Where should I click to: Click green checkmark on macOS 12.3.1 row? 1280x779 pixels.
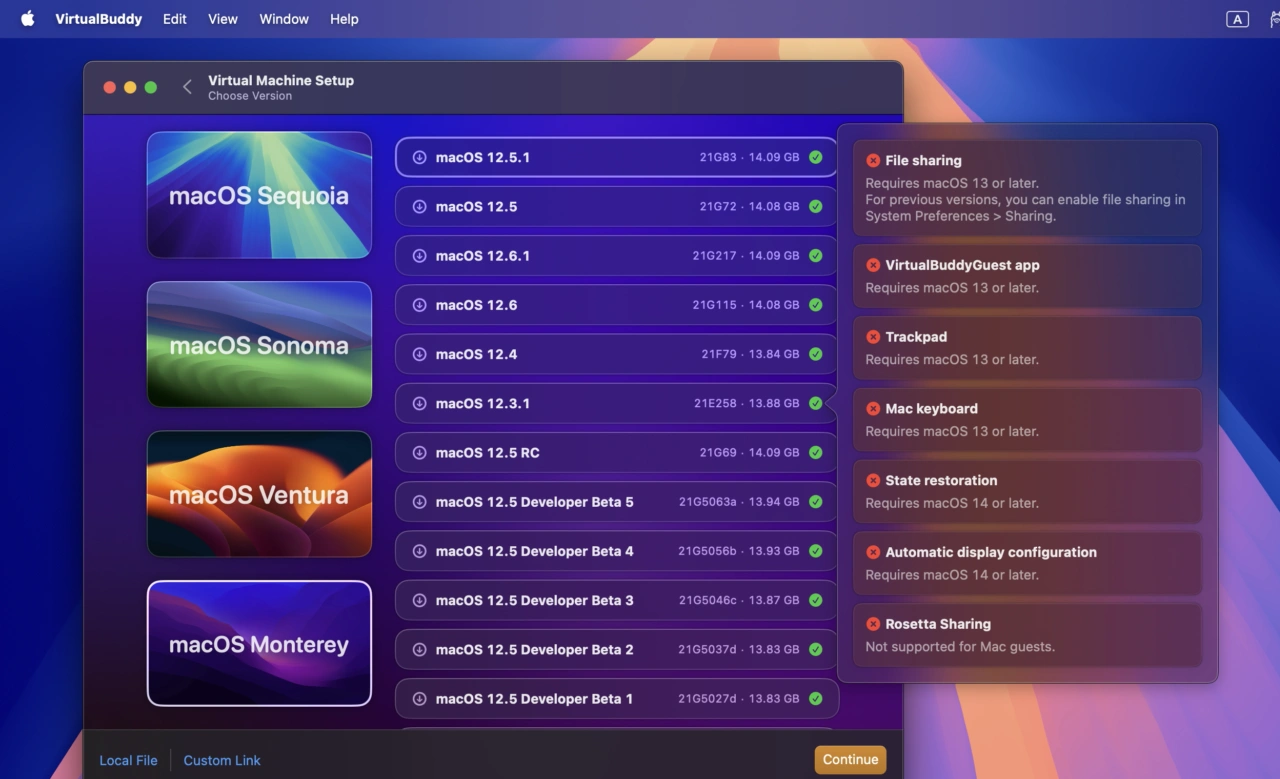(816, 403)
